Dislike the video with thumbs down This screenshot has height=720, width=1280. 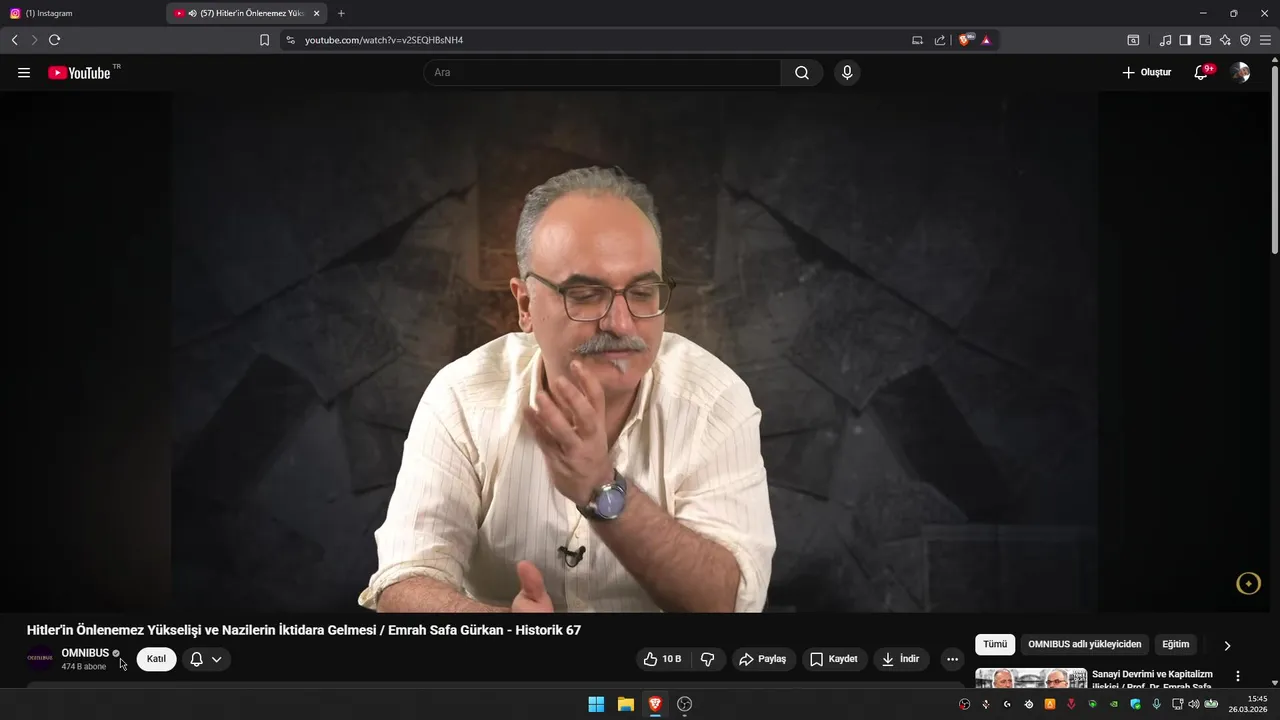pyautogui.click(x=708, y=659)
